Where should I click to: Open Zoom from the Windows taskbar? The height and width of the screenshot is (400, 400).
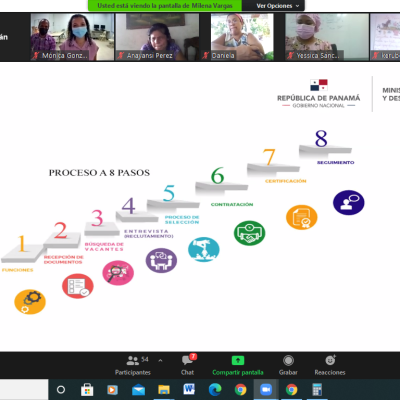(266, 389)
